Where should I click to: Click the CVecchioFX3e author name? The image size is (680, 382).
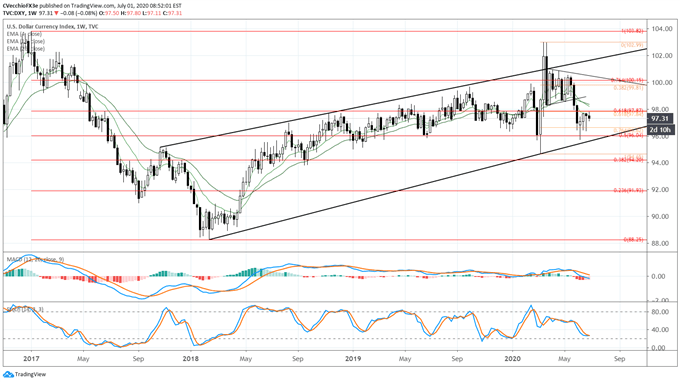20,6
